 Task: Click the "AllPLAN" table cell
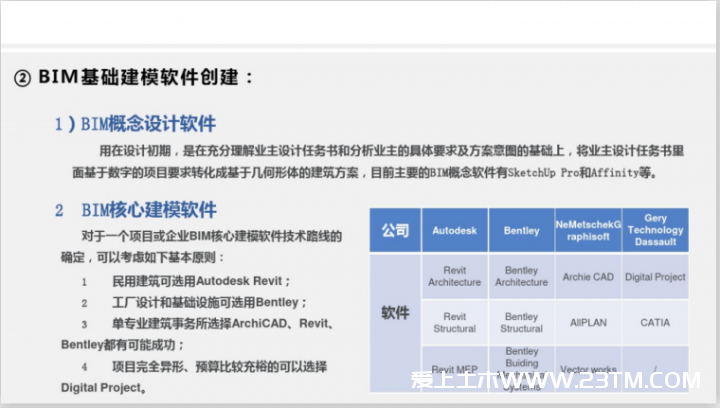(x=588, y=323)
